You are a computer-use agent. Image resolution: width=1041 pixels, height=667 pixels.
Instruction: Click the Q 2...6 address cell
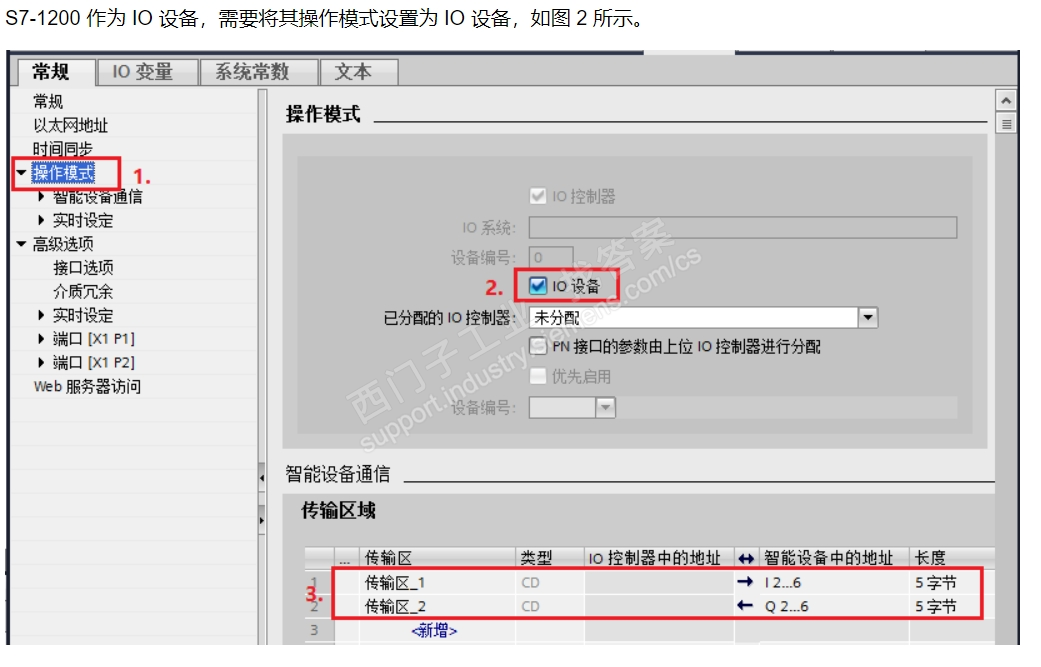834,607
